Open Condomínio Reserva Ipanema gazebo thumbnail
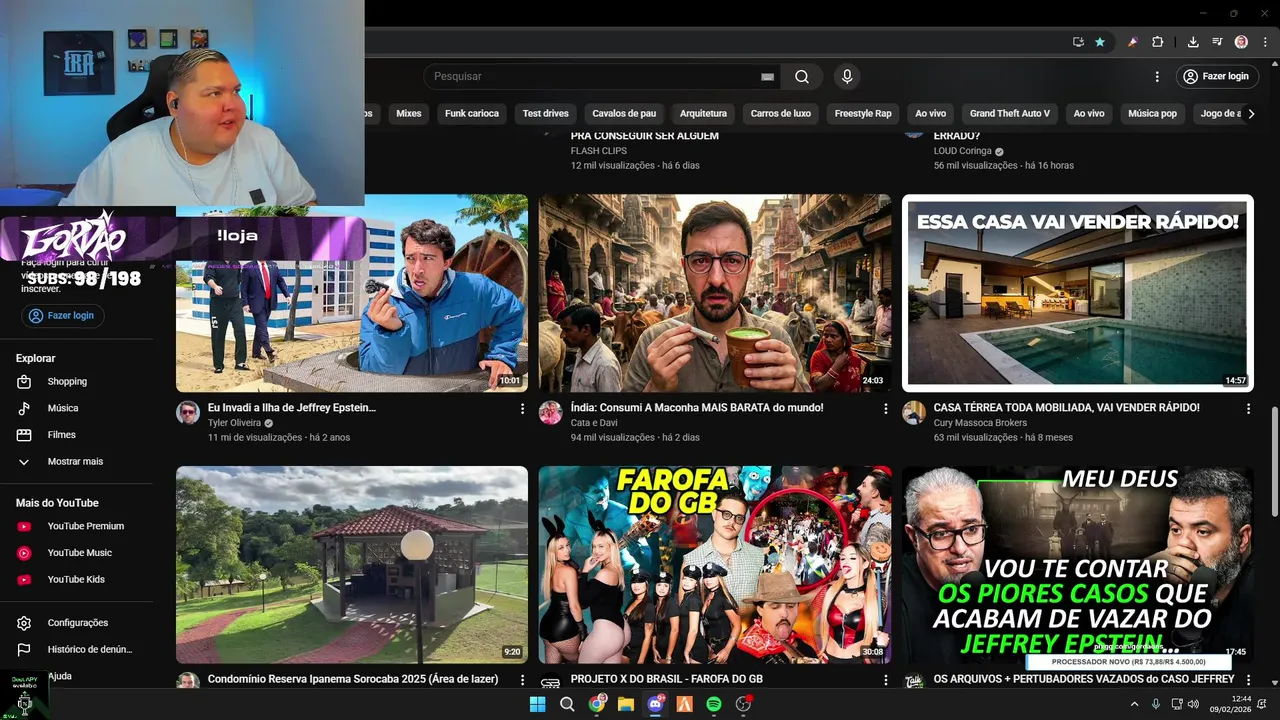 (352, 565)
